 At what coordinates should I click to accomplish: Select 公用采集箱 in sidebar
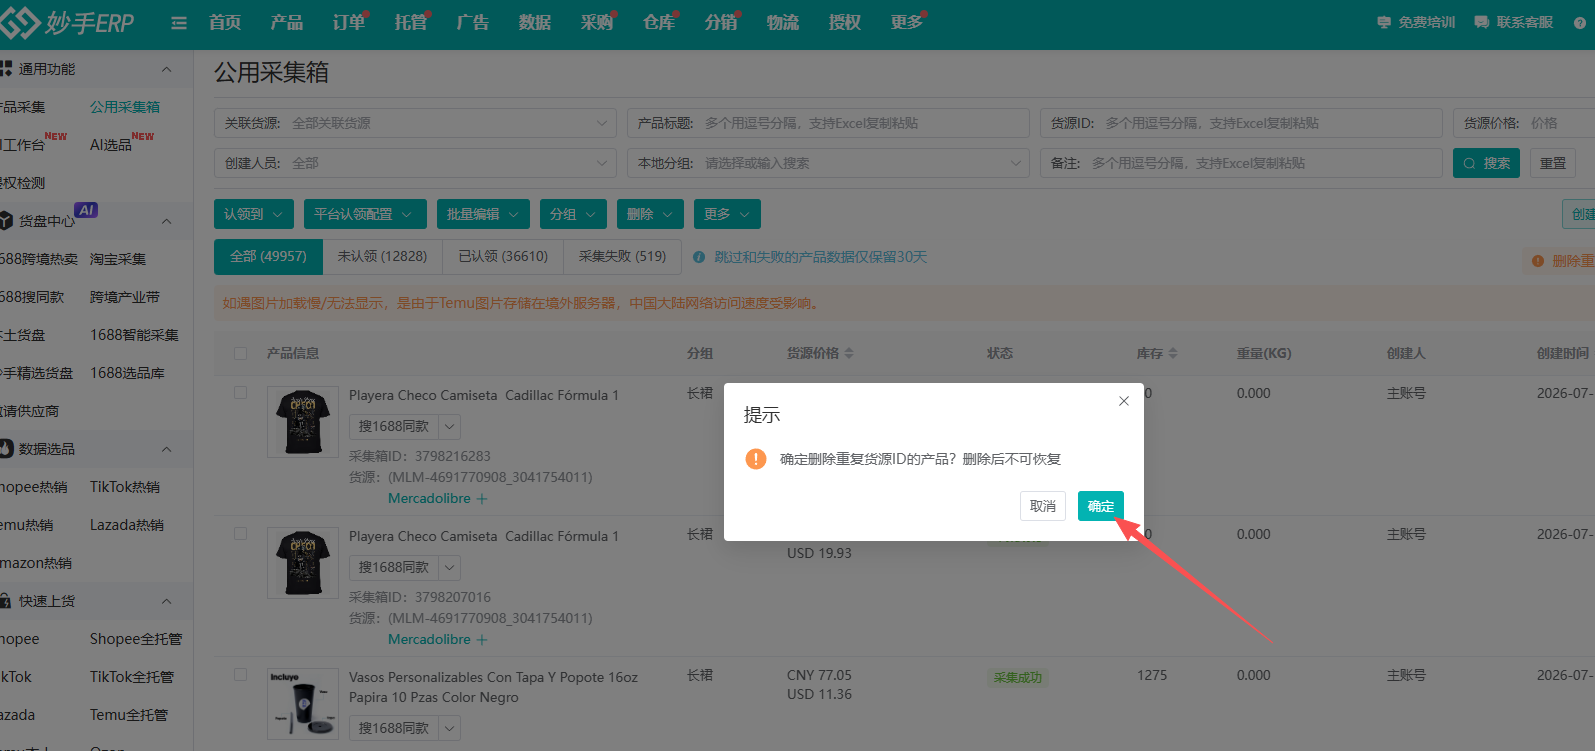125,107
